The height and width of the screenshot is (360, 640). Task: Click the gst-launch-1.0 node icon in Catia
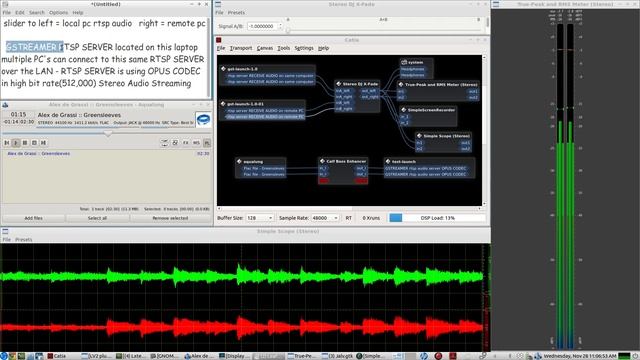(x=223, y=69)
